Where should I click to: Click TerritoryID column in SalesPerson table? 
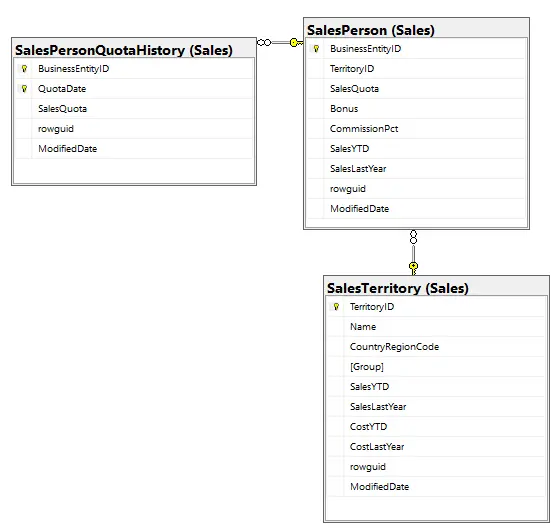point(416,69)
